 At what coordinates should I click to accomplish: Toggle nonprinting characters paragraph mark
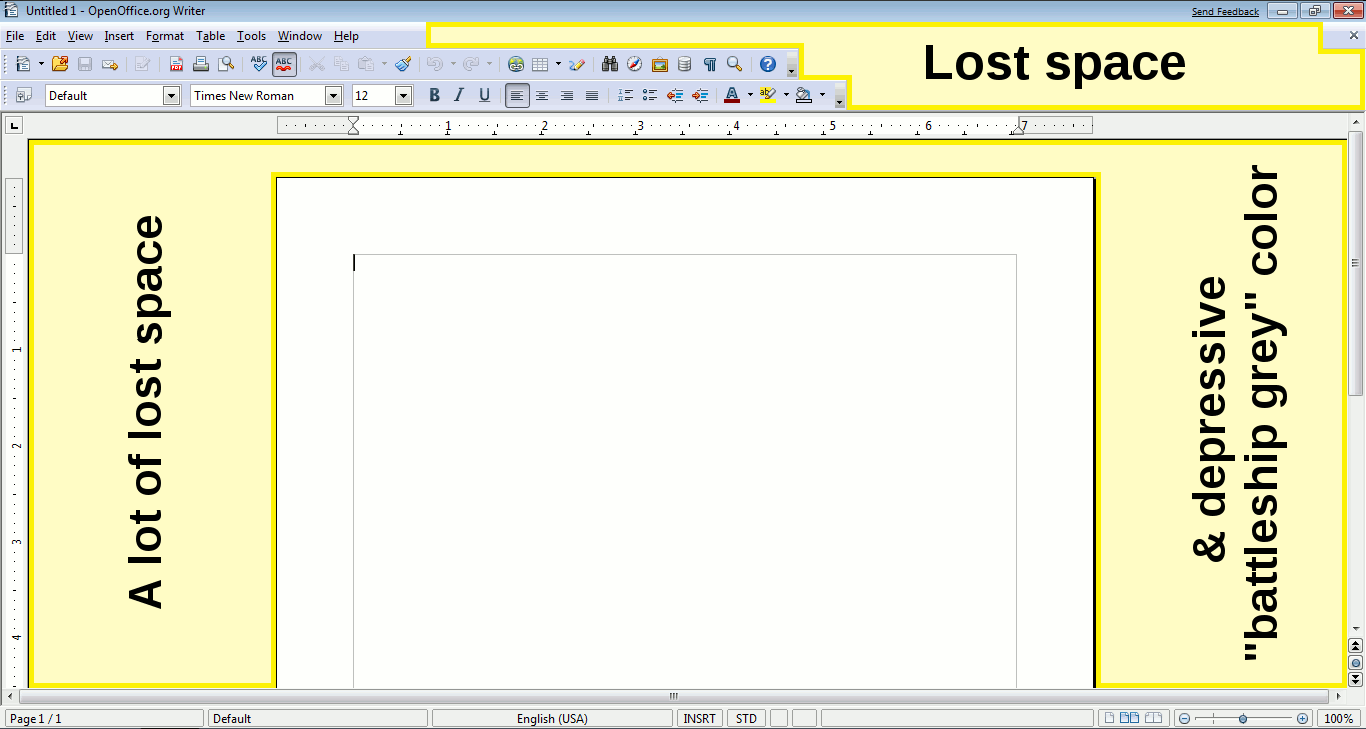coord(709,64)
